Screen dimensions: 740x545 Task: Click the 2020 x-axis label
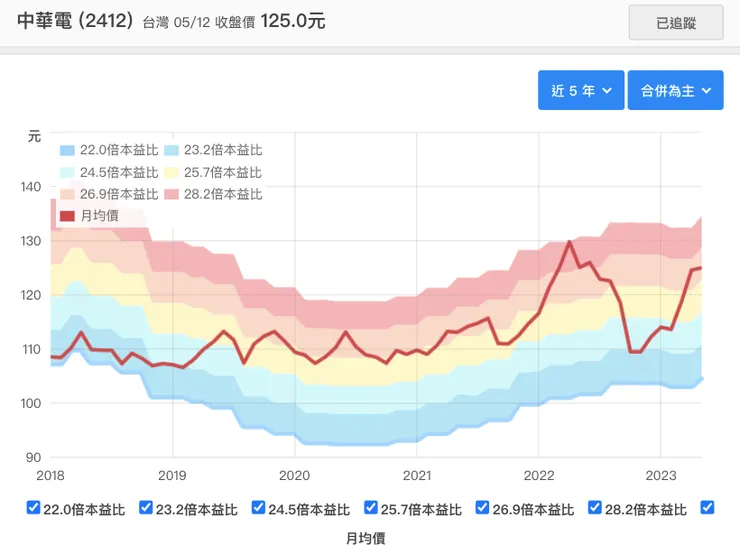pyautogui.click(x=294, y=475)
